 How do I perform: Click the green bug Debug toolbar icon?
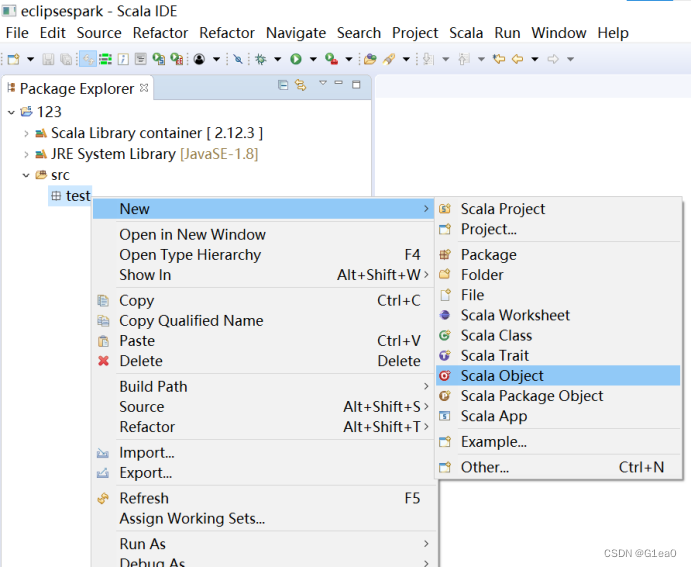pyautogui.click(x=261, y=59)
